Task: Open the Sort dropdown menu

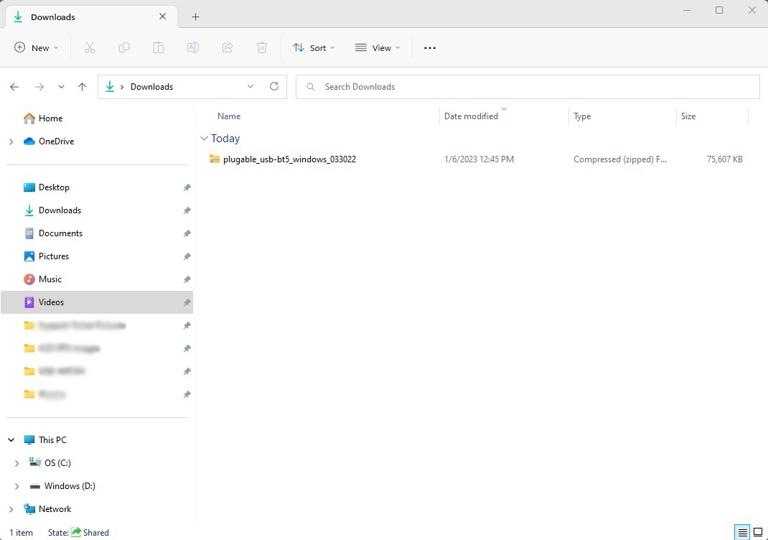Action: click(x=313, y=48)
